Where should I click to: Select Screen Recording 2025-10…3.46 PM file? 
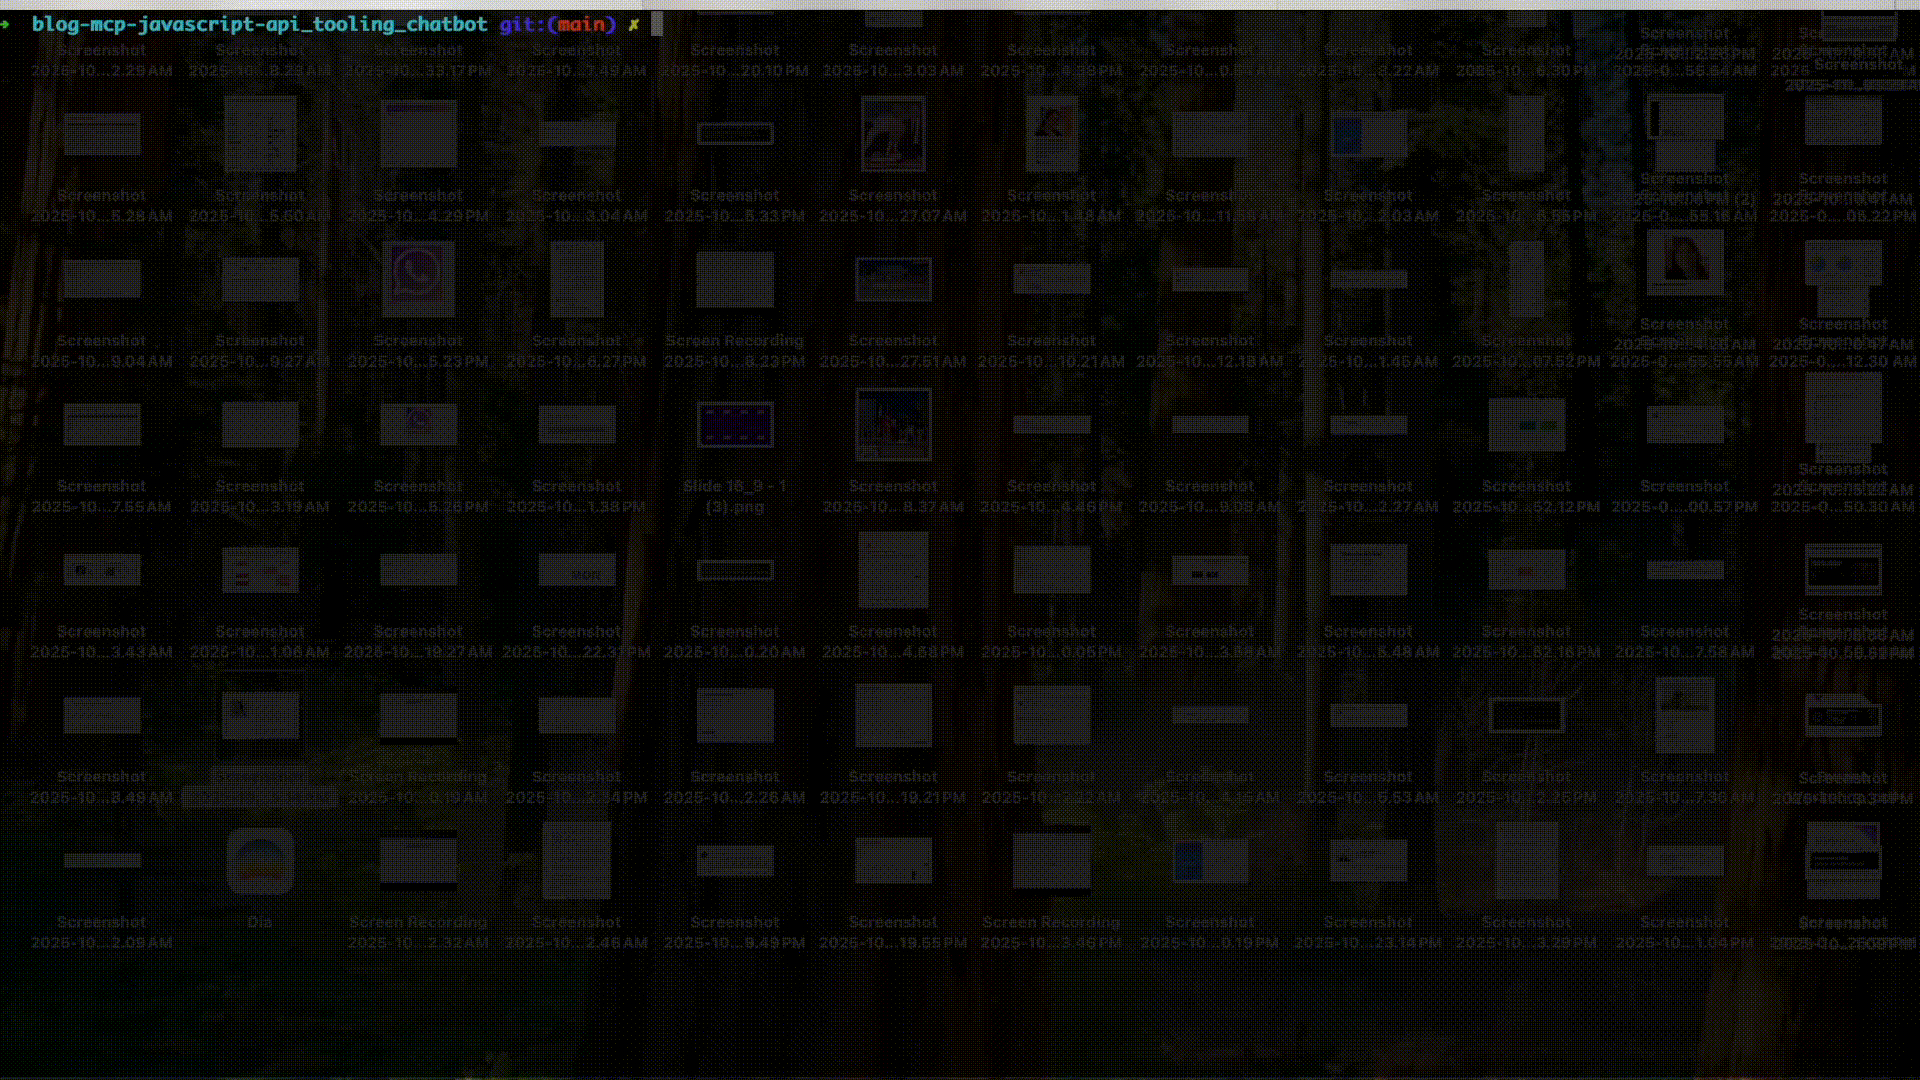1051,860
